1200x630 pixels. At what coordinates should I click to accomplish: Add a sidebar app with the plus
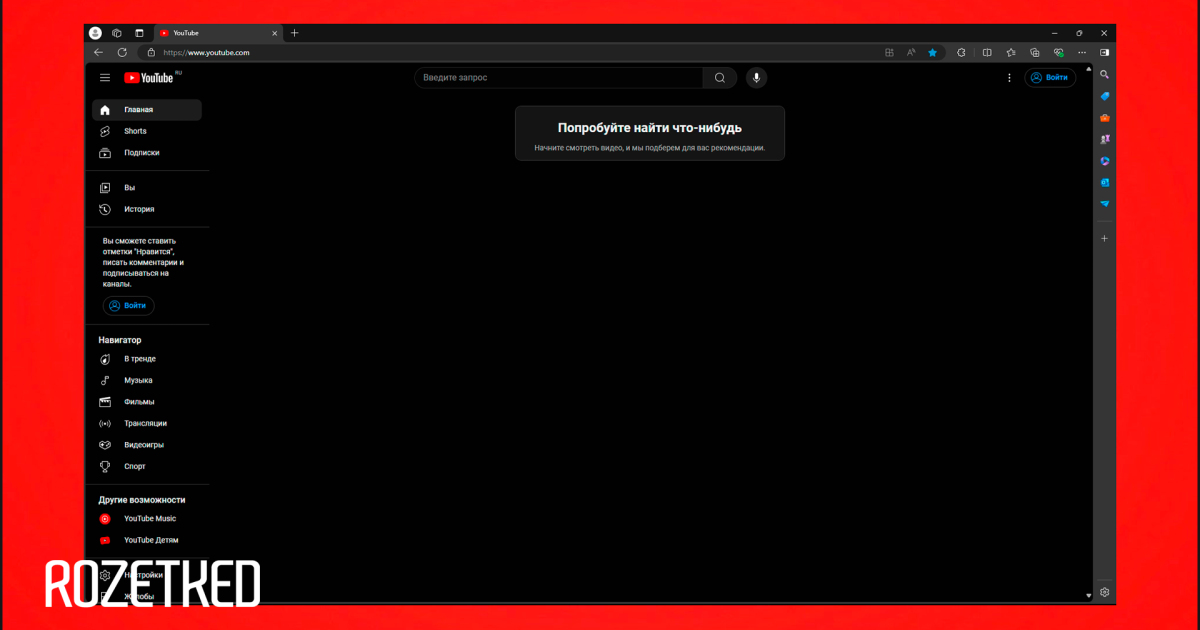1105,239
